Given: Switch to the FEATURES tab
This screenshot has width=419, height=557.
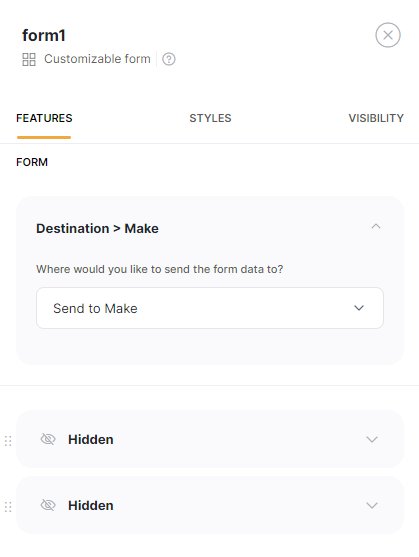Looking at the screenshot, I should [x=44, y=118].
